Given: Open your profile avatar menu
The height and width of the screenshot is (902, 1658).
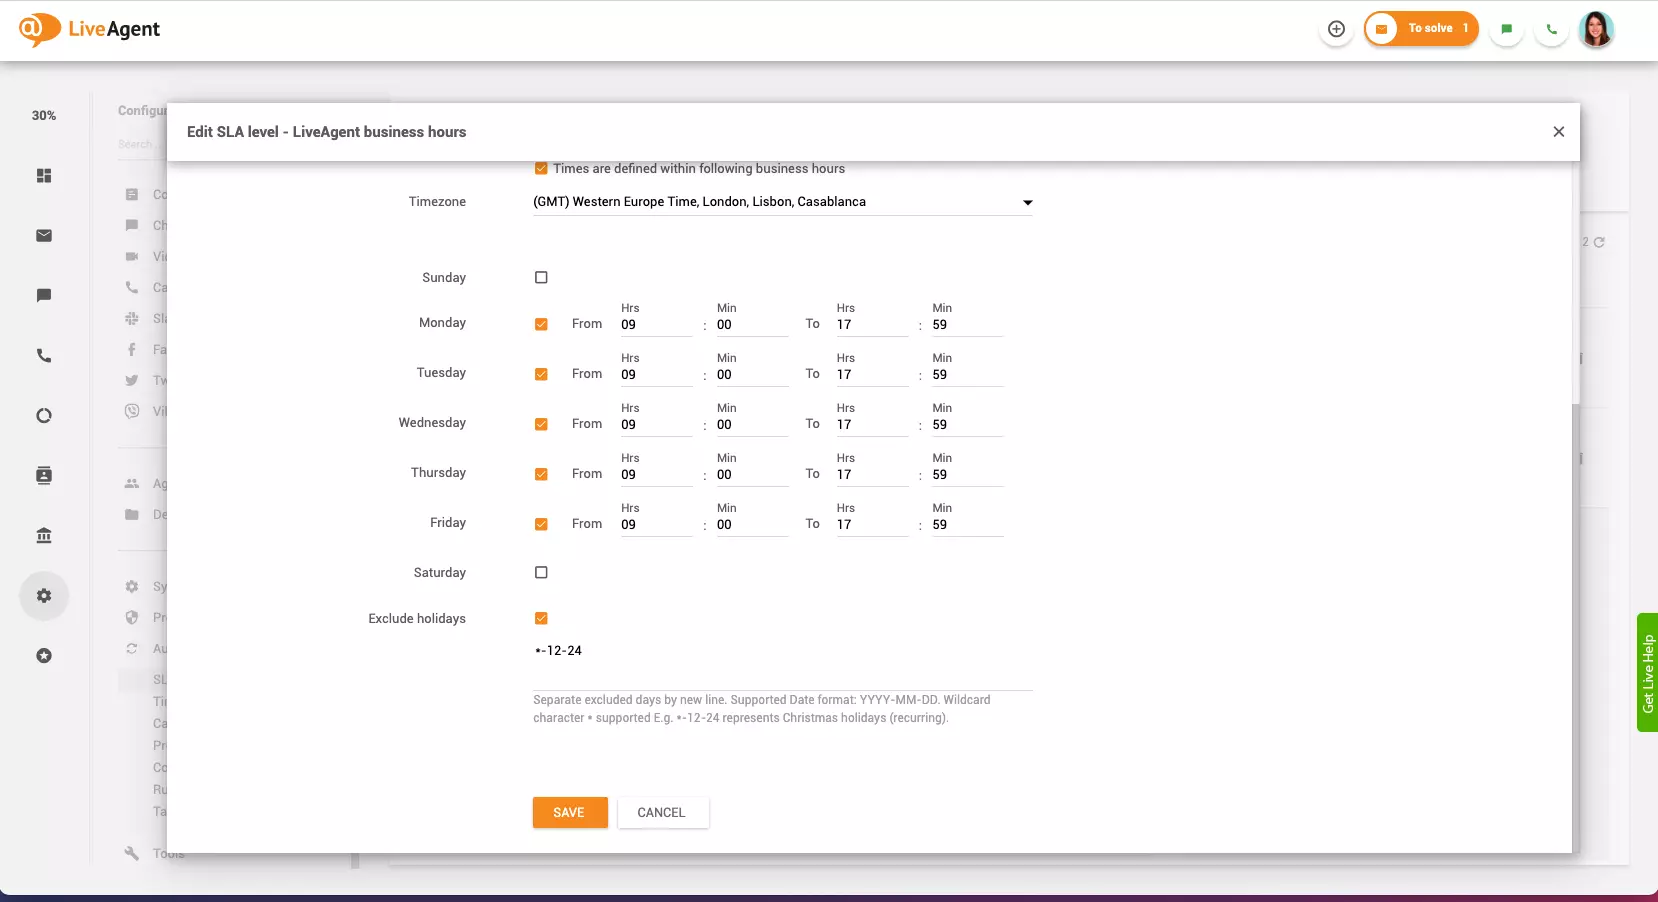Looking at the screenshot, I should click(1595, 29).
